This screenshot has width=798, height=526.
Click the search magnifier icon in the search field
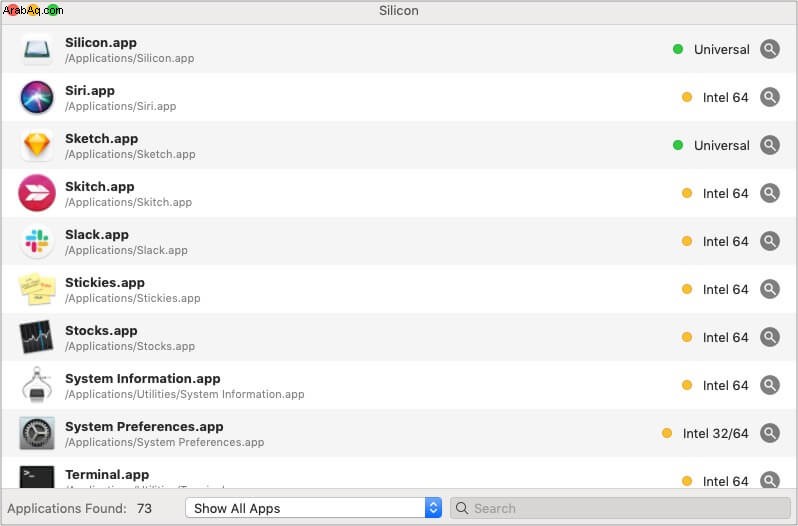(x=462, y=508)
